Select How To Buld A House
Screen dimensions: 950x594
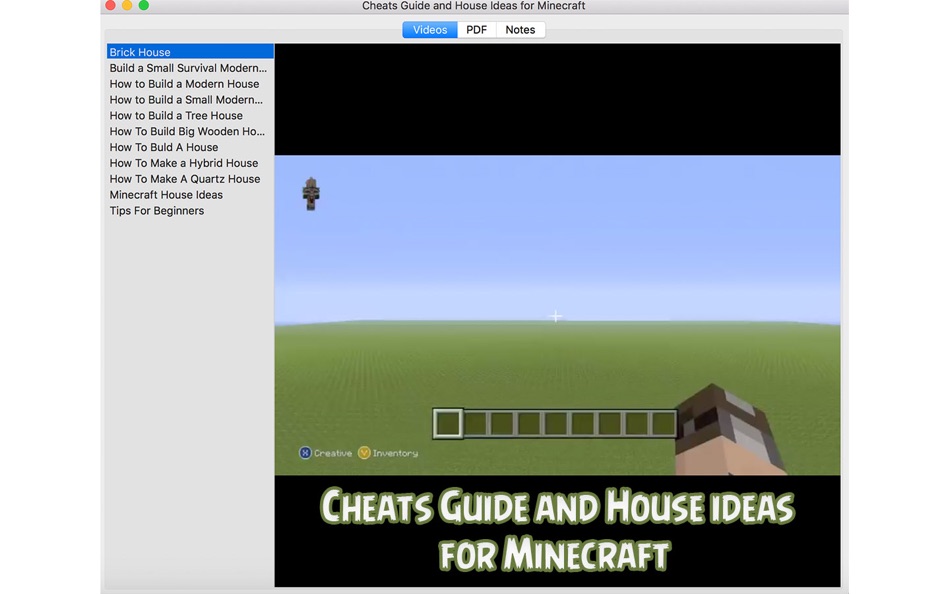[x=190, y=147]
